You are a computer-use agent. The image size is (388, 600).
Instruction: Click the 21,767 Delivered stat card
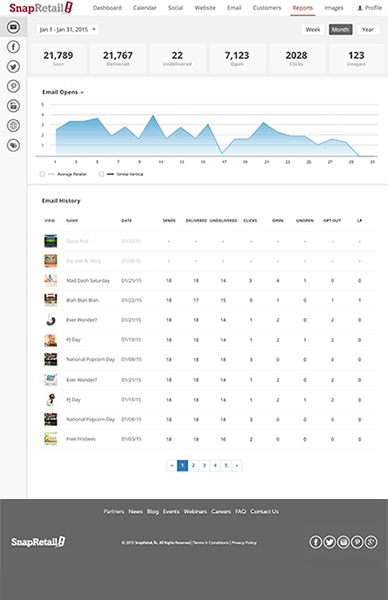[118, 59]
